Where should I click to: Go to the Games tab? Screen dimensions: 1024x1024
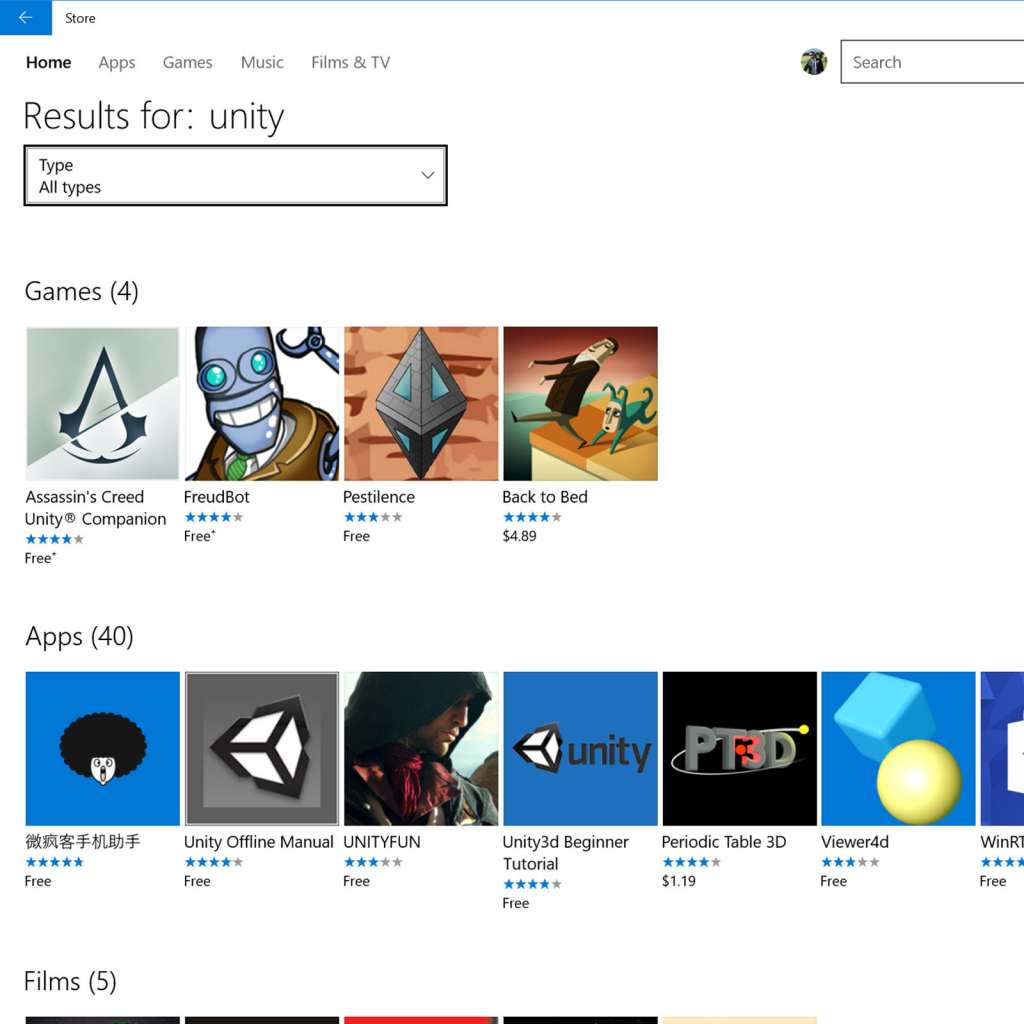tap(187, 62)
